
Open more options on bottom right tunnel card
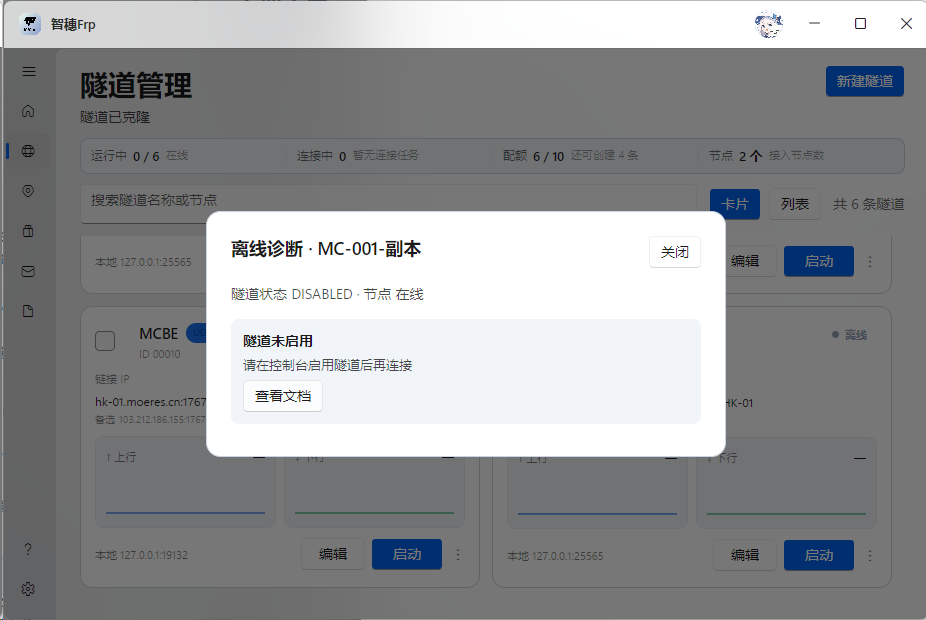[x=870, y=556]
